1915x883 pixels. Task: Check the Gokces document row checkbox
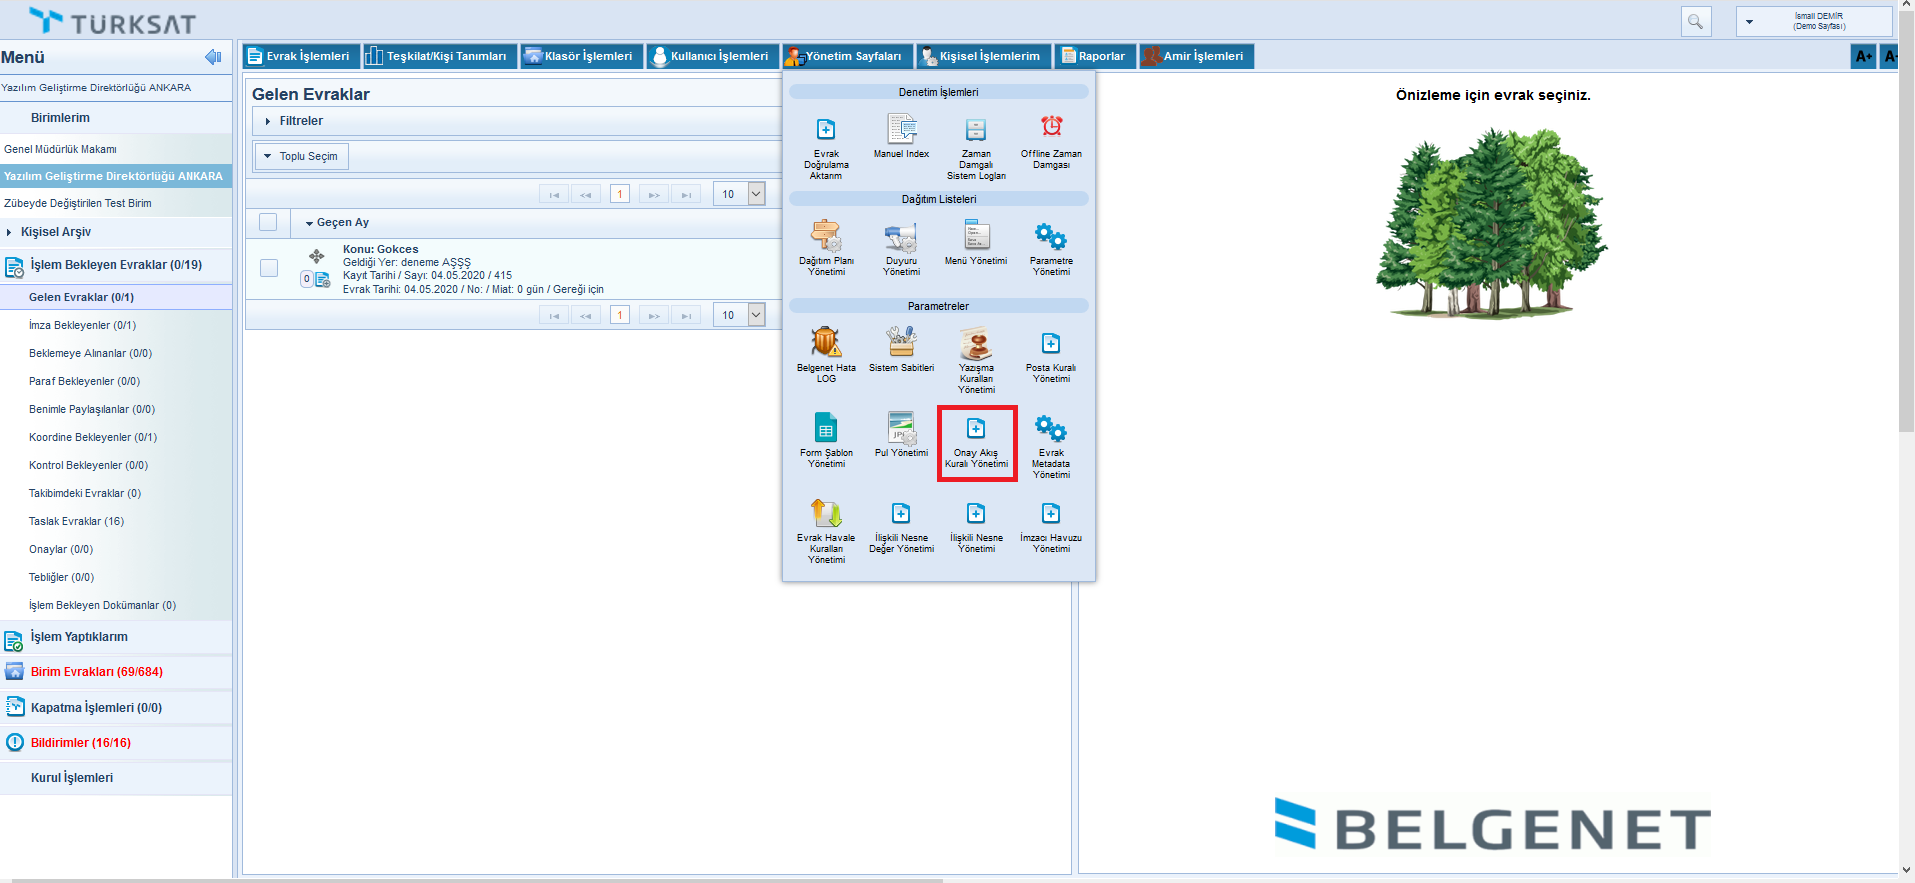coord(269,268)
